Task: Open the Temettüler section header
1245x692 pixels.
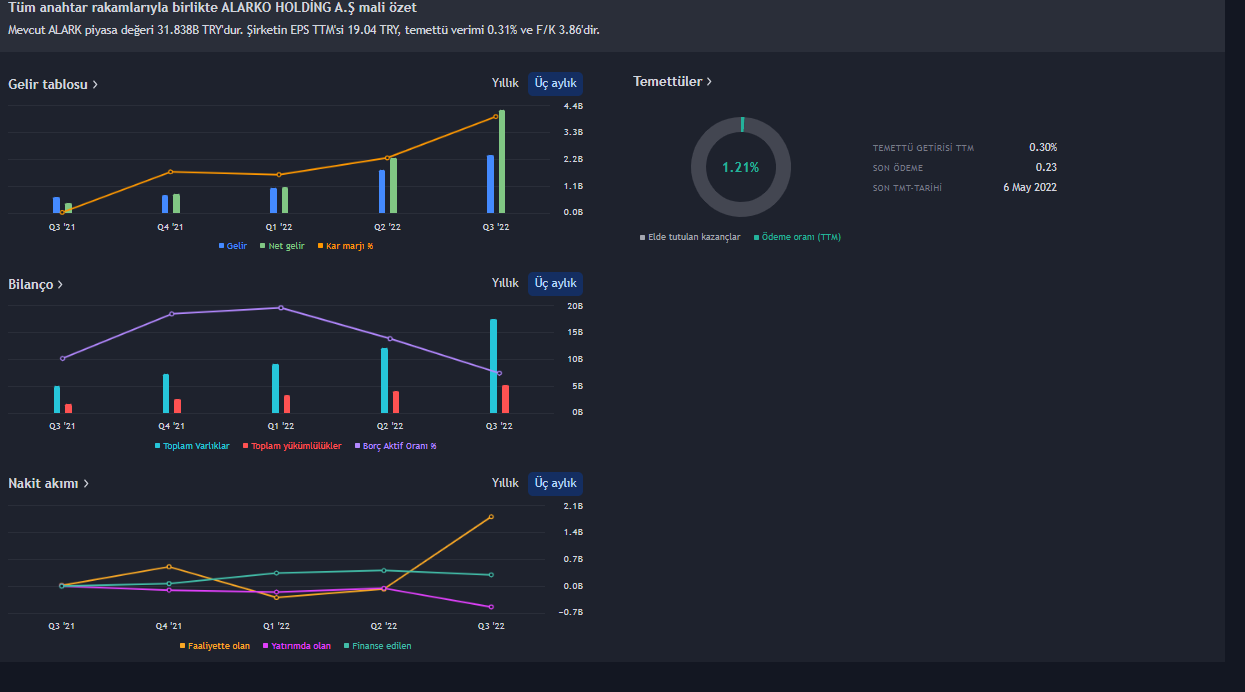Action: [x=673, y=82]
